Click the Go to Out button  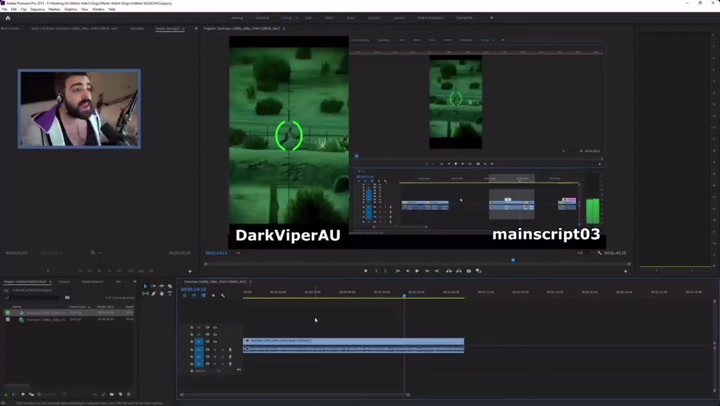437,271
